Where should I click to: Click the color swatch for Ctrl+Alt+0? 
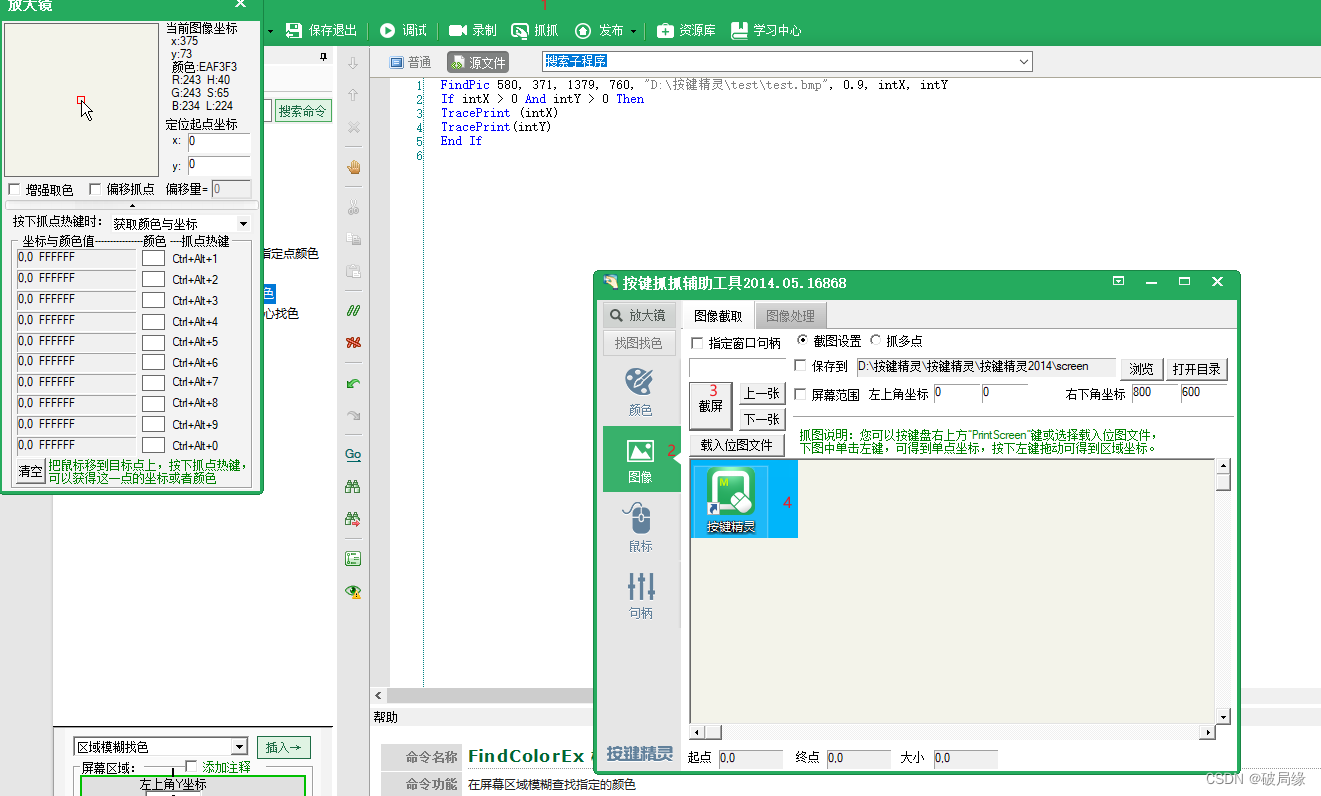[153, 445]
